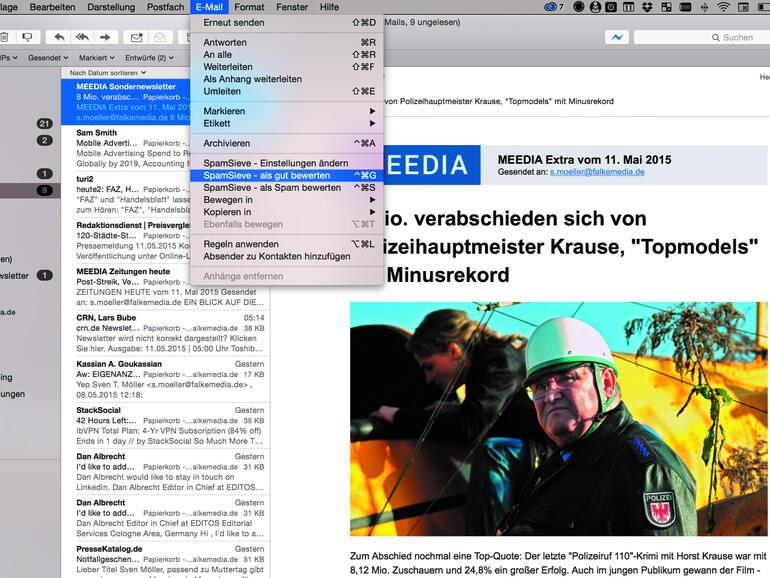The image size is (770, 578).
Task: Select the CRN, Lars Bube message
Action: [x=165, y=333]
